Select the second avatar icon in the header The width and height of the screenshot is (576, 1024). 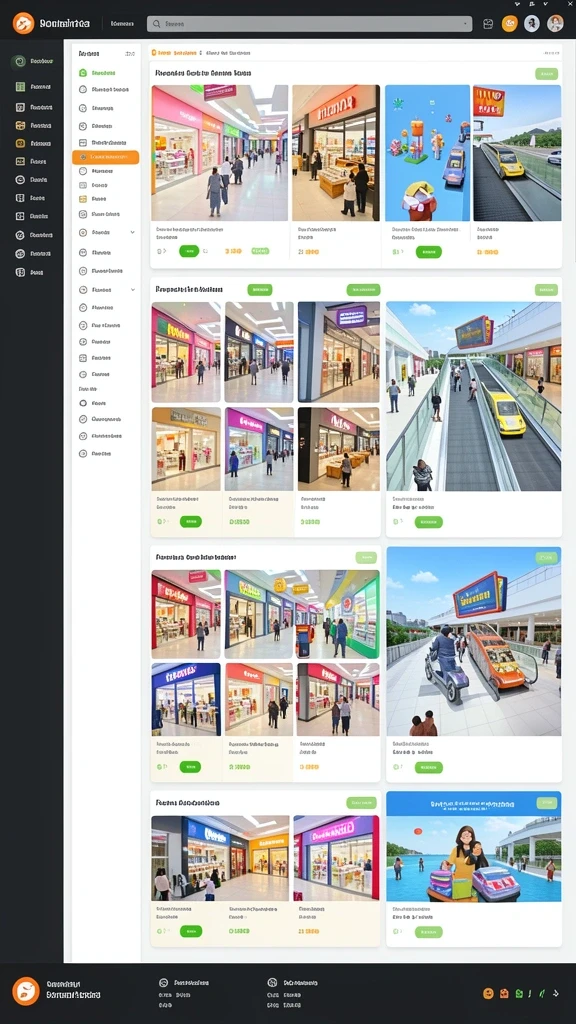pos(532,24)
